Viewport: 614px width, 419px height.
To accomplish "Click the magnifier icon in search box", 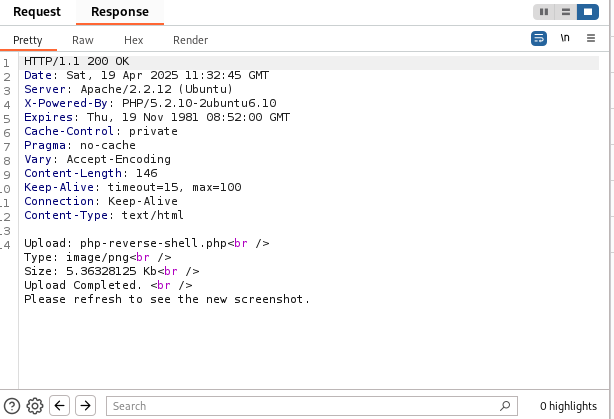I will pos(506,406).
